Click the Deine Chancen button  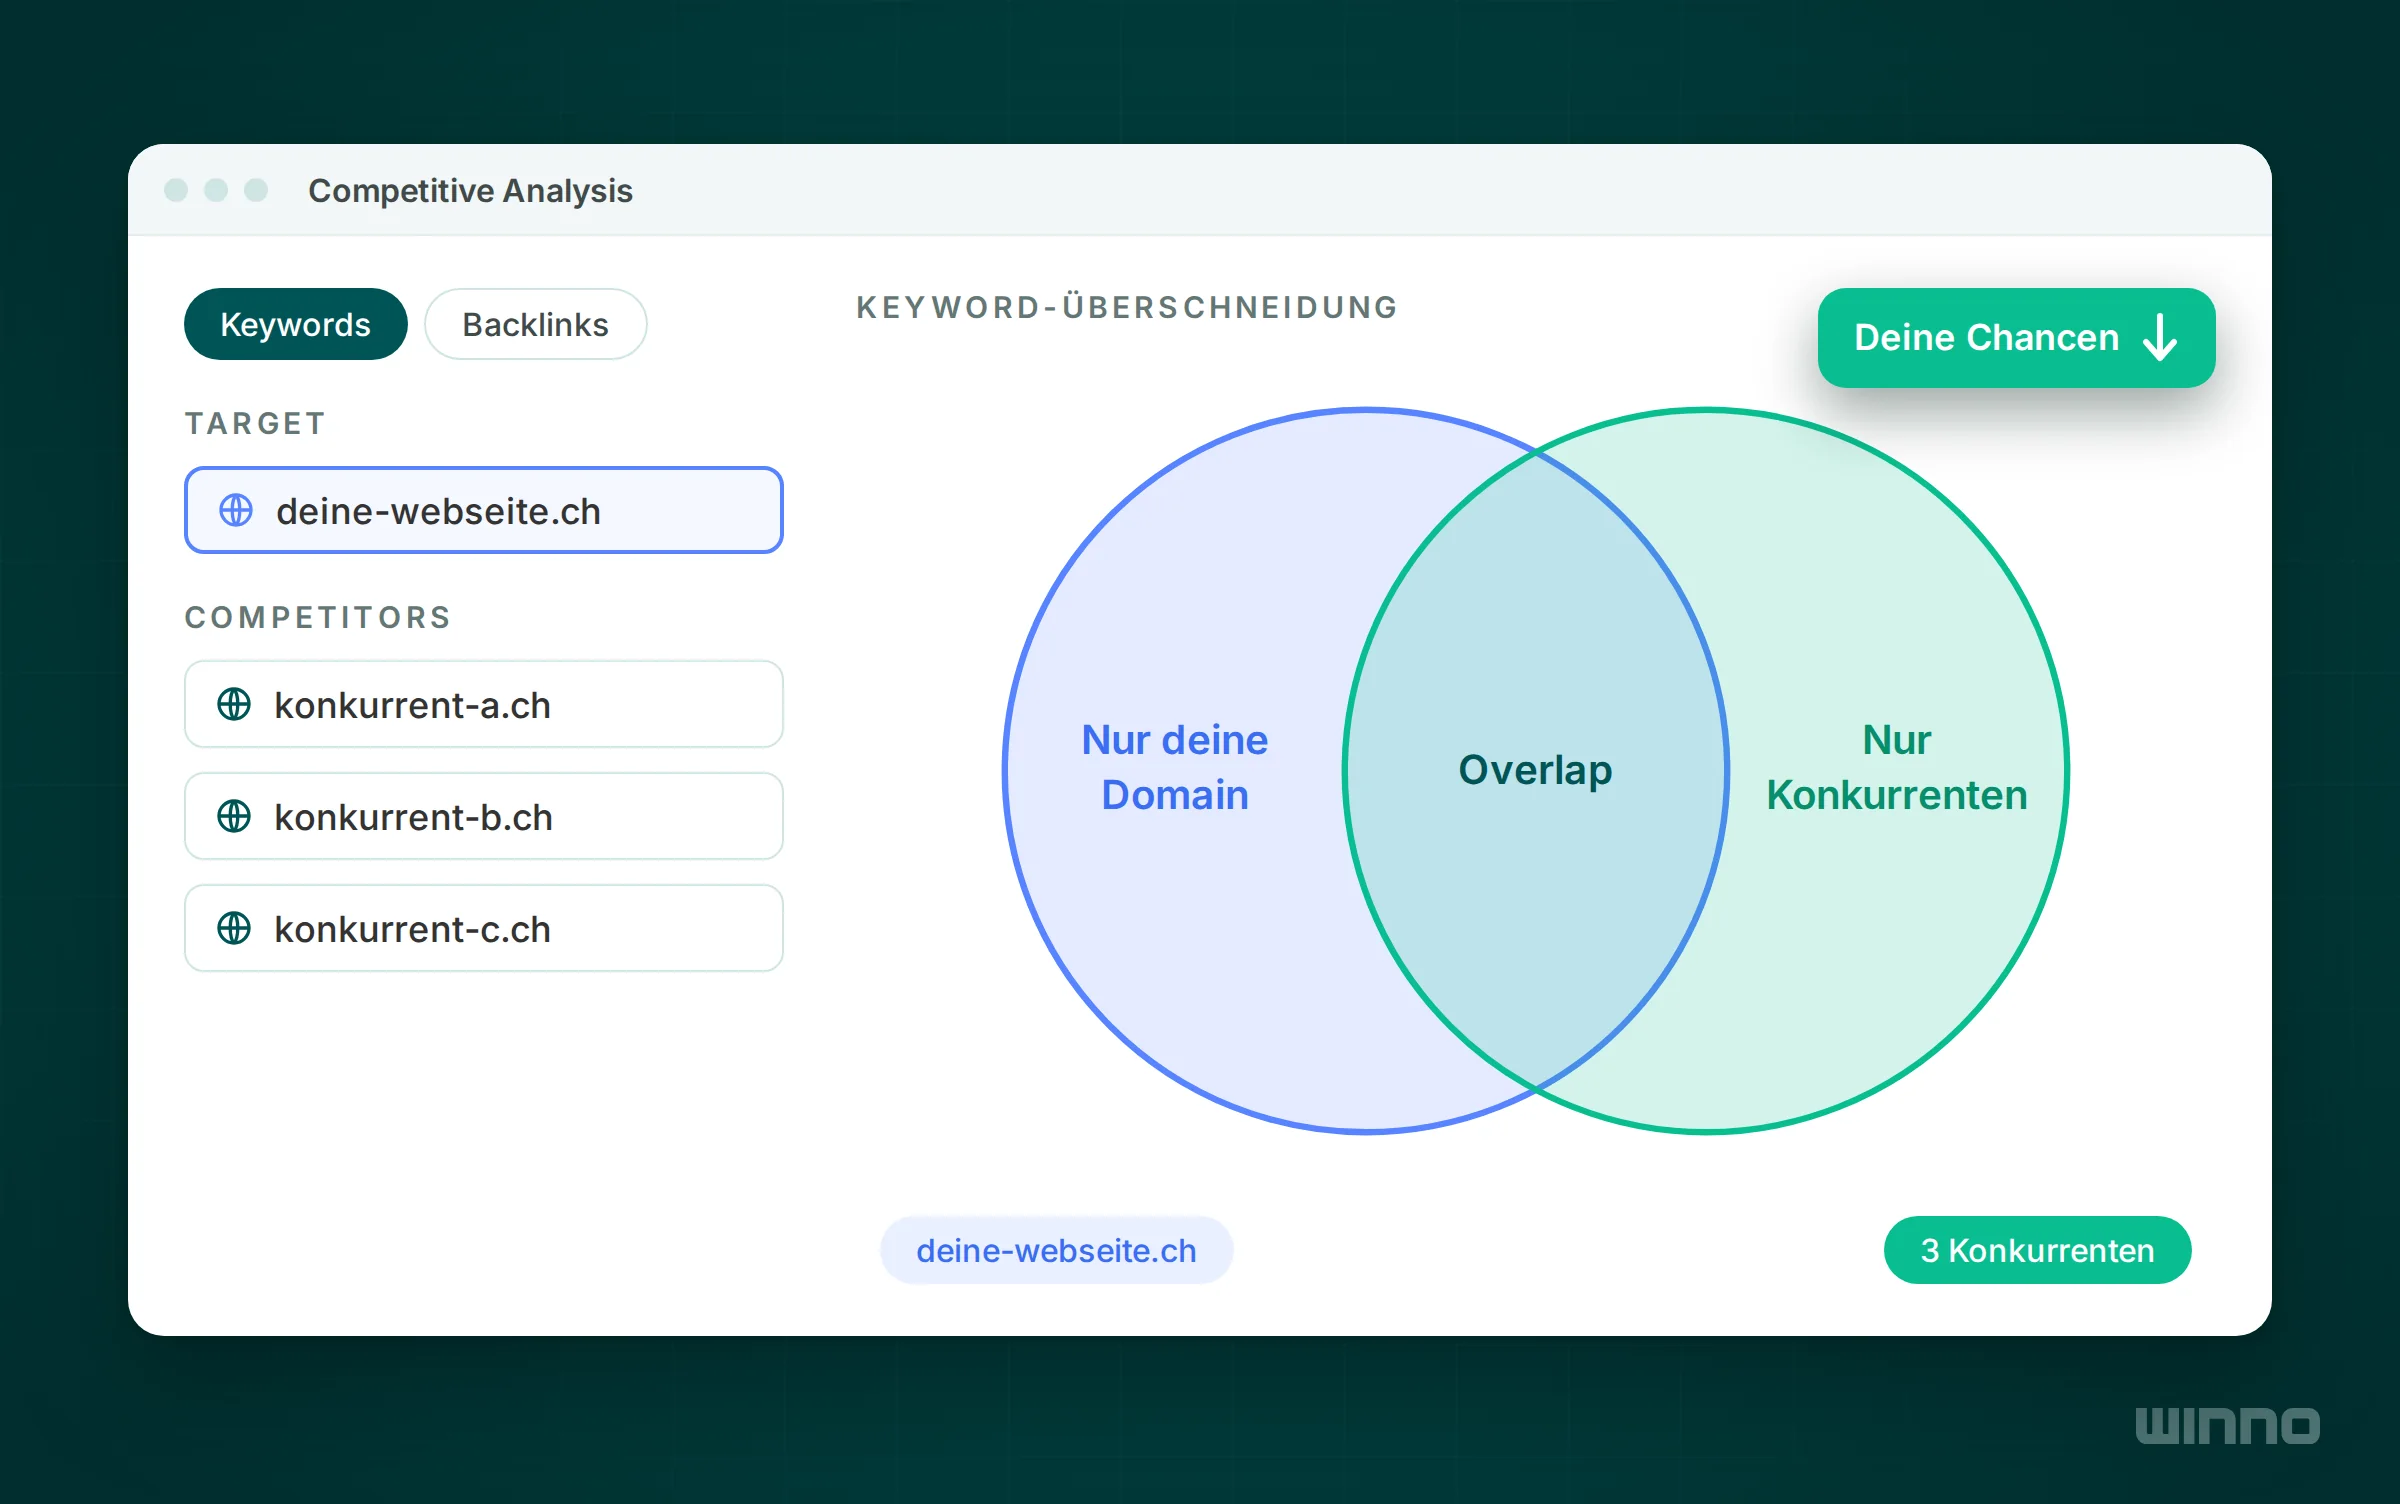pos(2016,338)
